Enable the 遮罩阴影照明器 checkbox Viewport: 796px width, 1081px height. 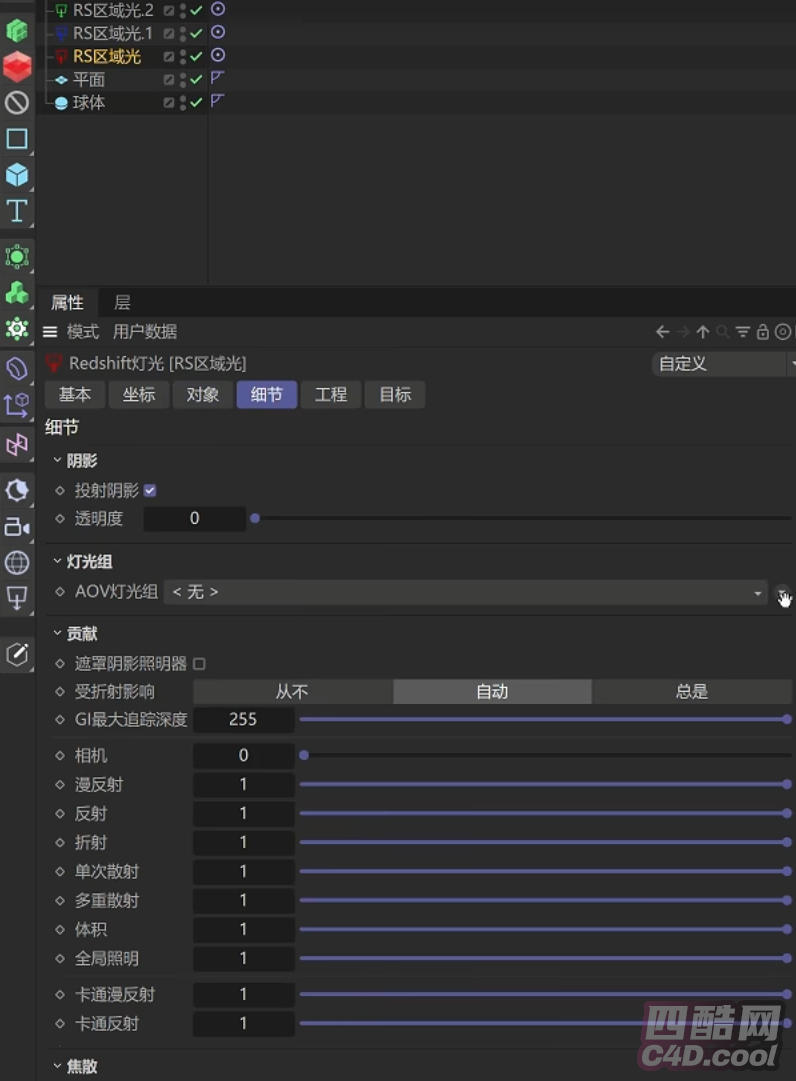199,664
